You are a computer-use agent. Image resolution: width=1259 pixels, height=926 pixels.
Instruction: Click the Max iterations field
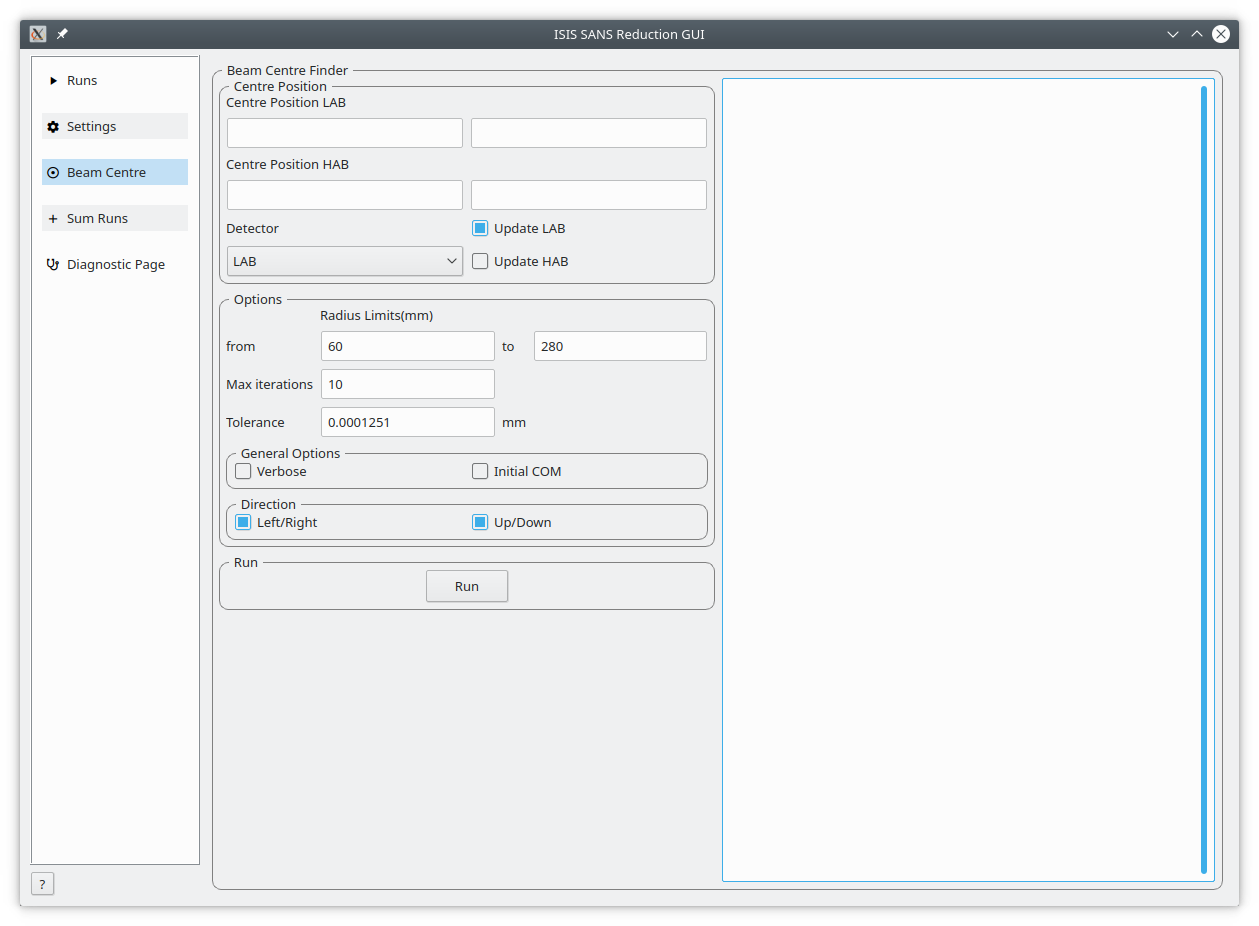(x=407, y=385)
